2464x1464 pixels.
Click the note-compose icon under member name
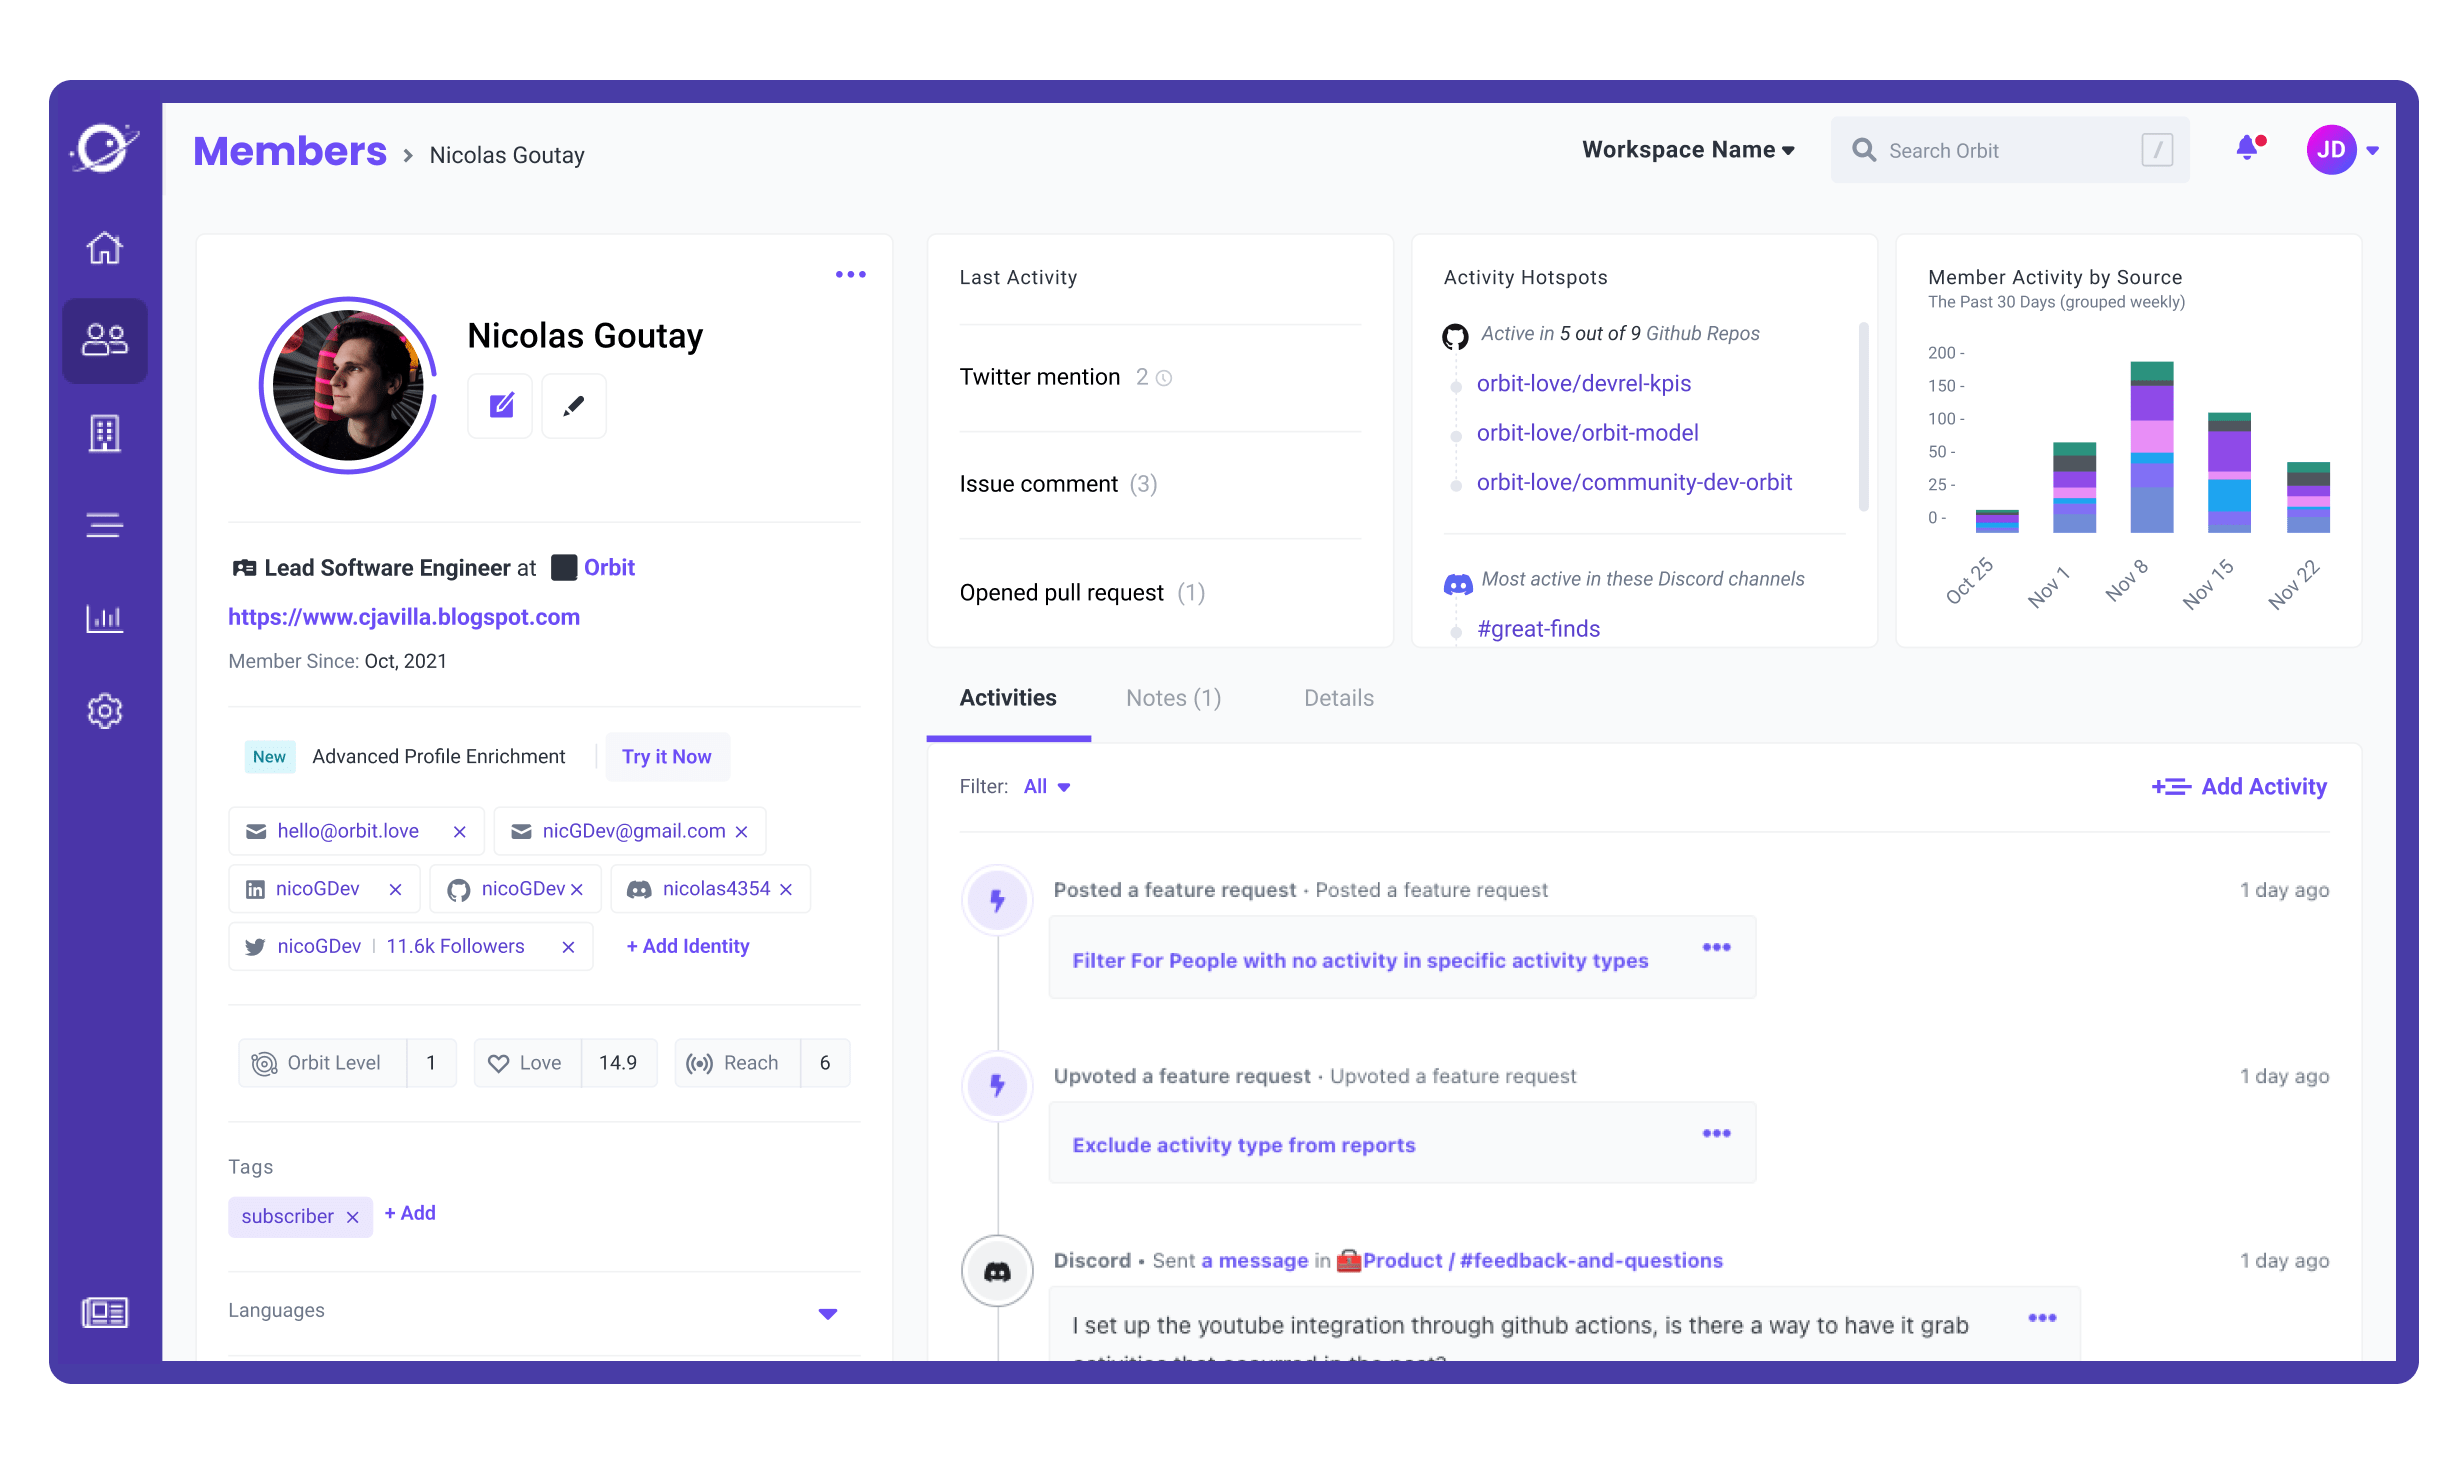click(x=500, y=406)
